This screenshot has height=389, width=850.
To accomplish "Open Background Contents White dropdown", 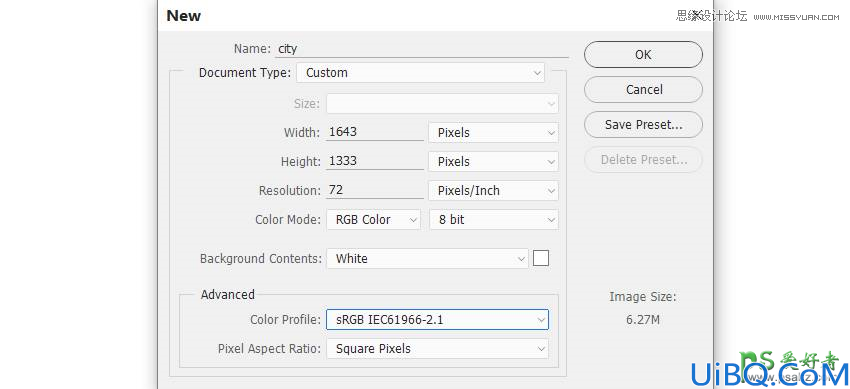I will tap(427, 258).
